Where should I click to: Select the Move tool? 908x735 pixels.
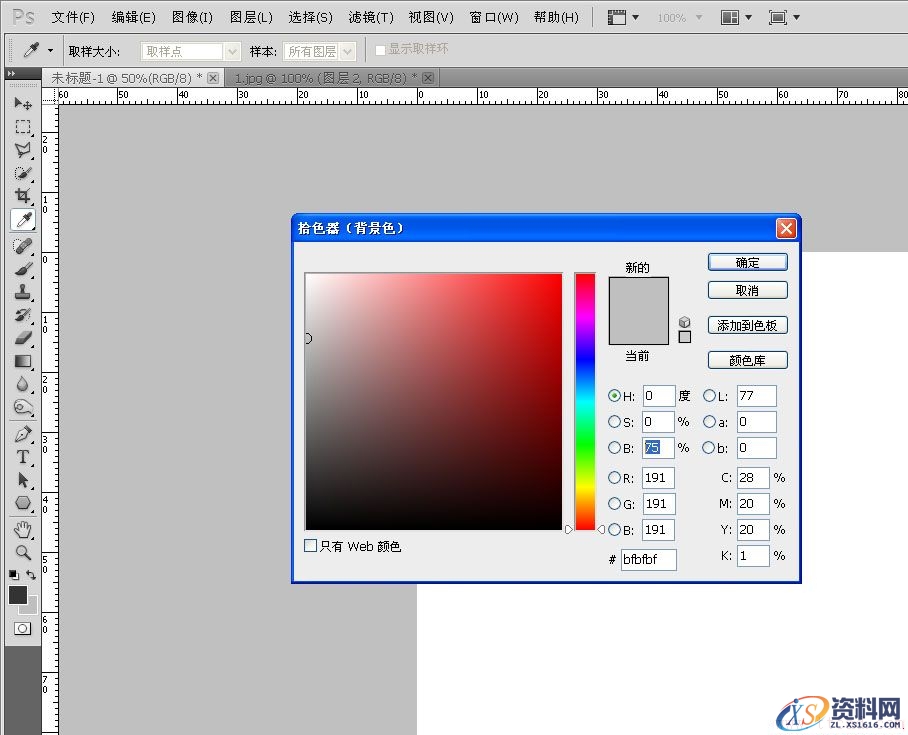pos(22,103)
